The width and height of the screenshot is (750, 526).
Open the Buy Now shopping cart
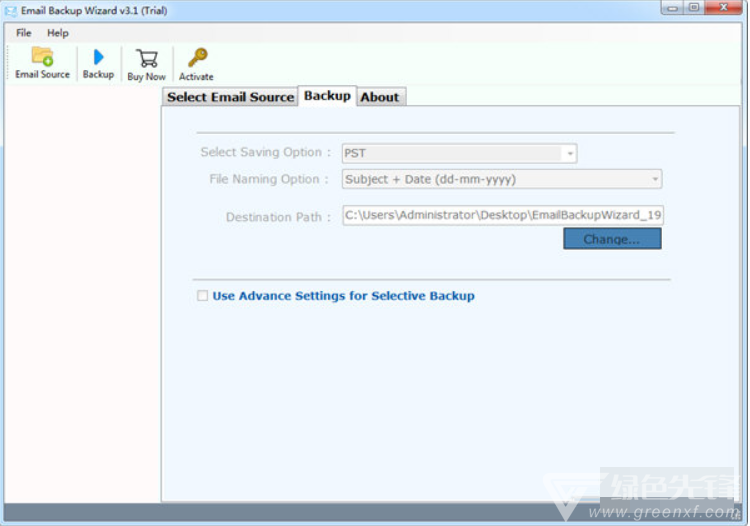[x=147, y=58]
